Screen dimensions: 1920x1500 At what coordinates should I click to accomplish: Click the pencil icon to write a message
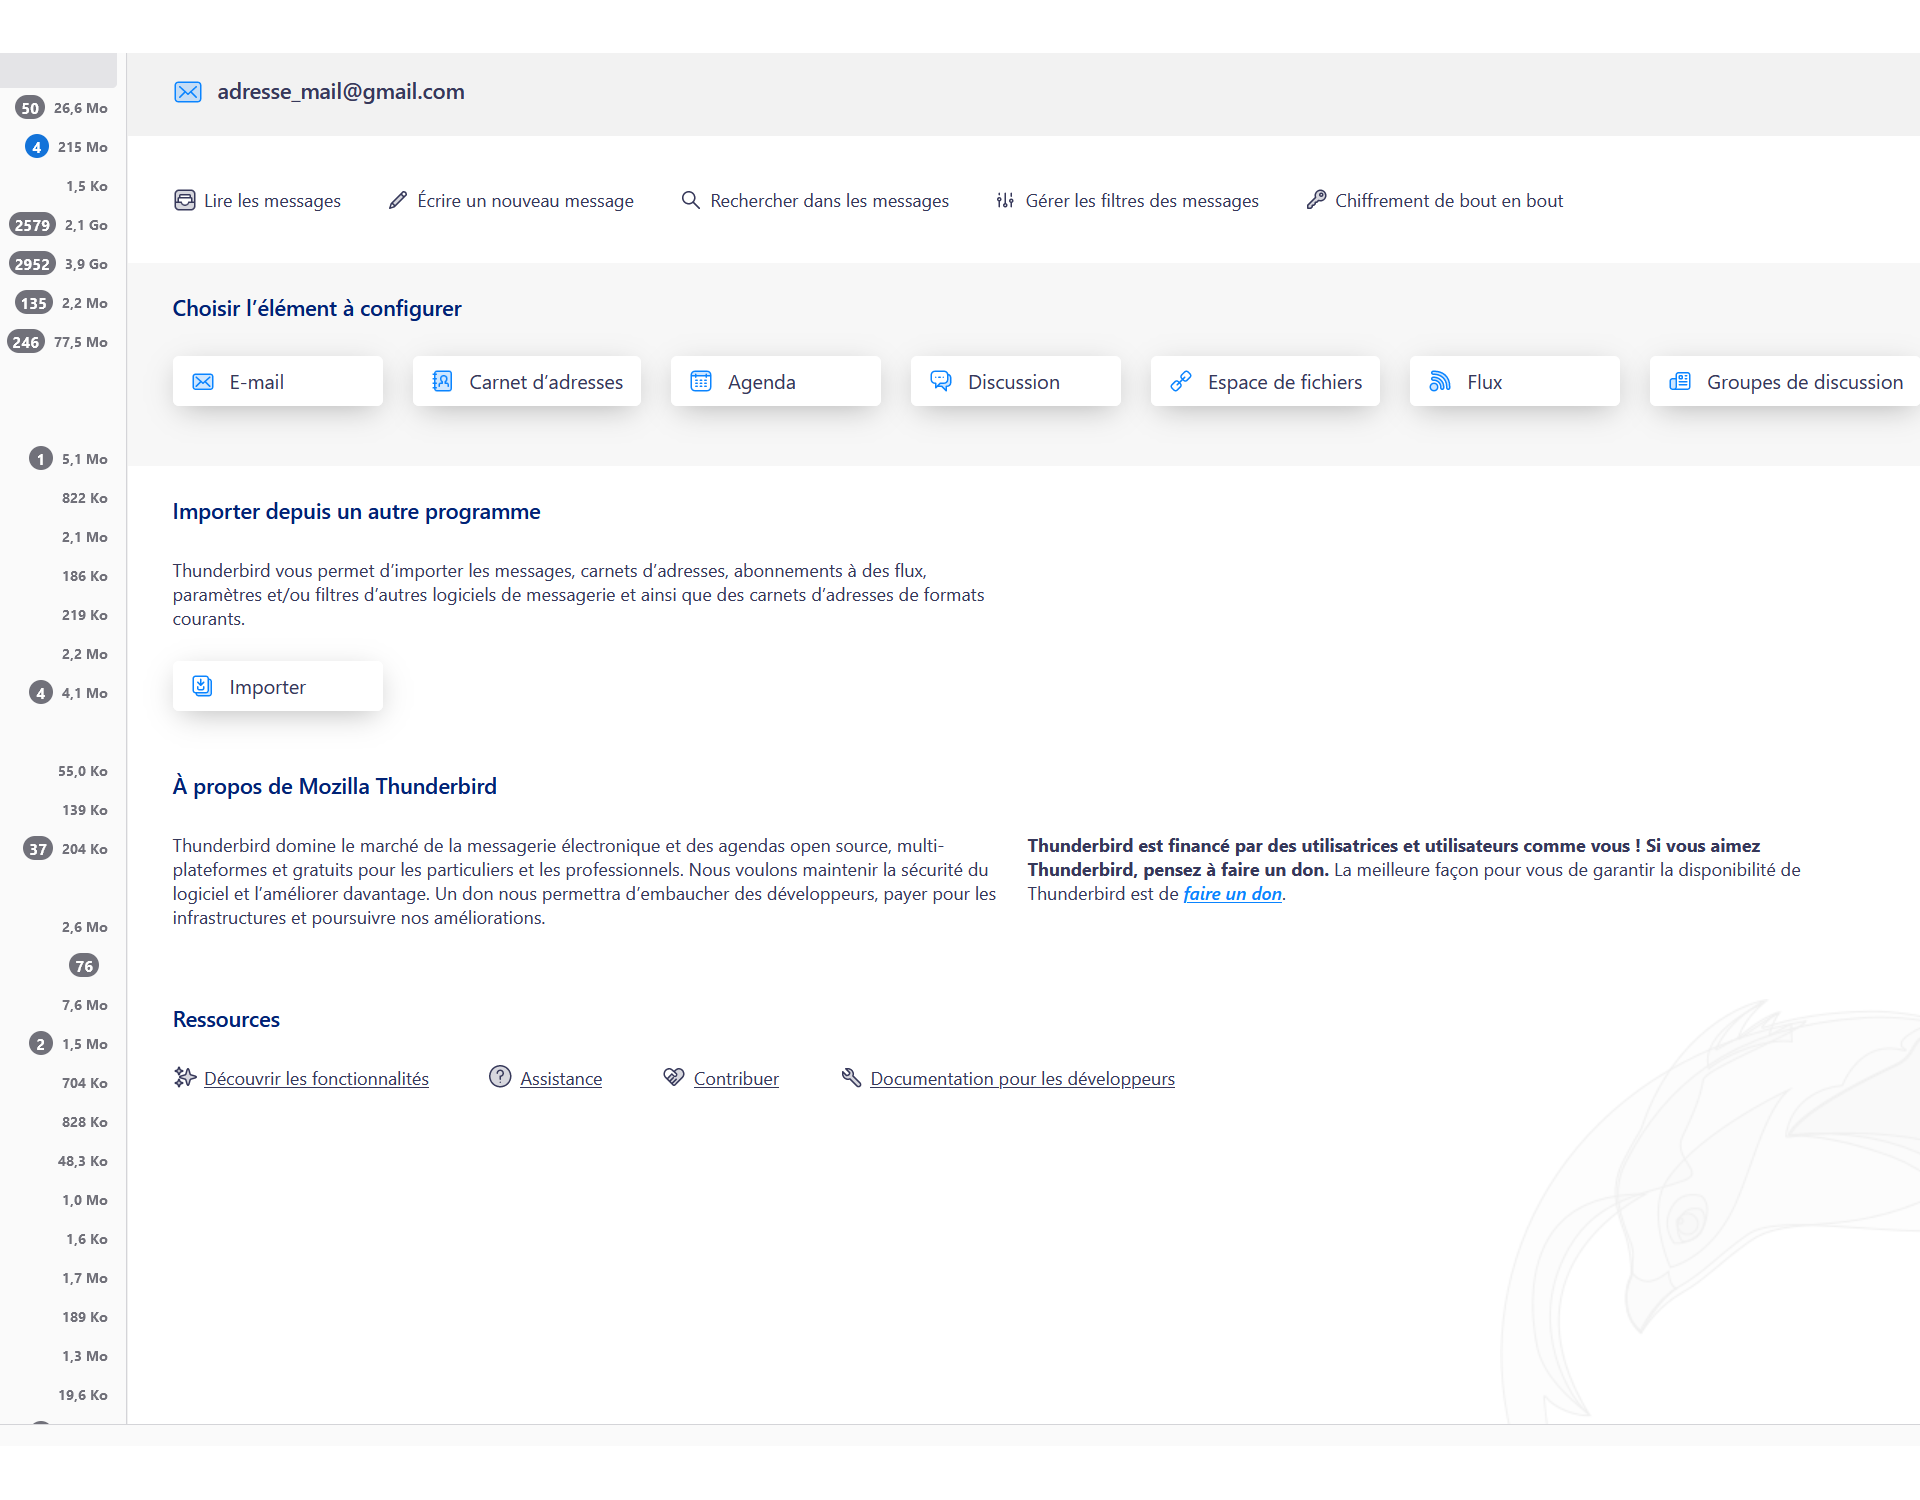tap(398, 200)
